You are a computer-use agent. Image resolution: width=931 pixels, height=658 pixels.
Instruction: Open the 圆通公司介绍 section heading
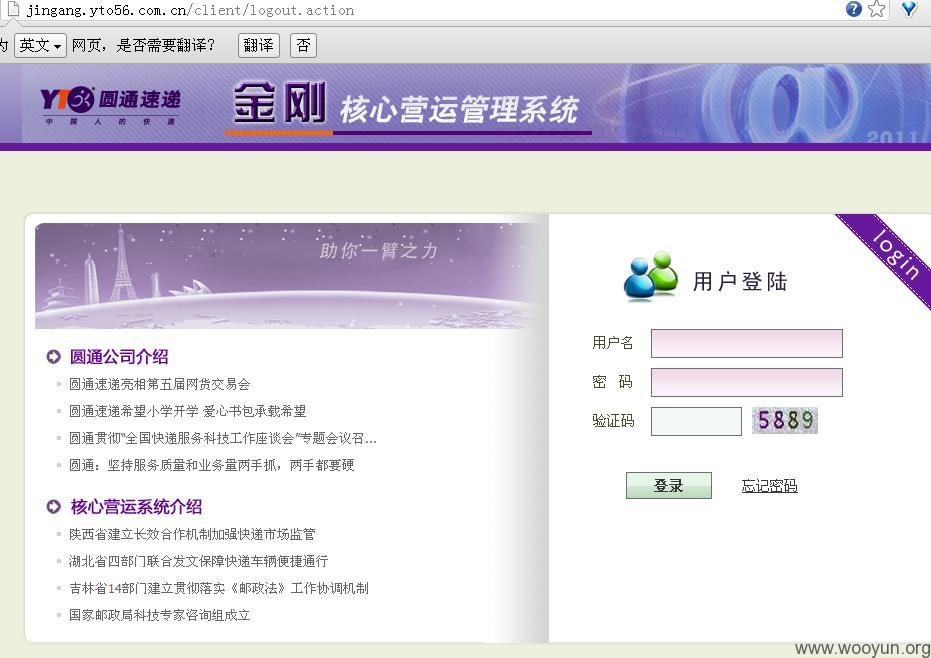point(119,356)
